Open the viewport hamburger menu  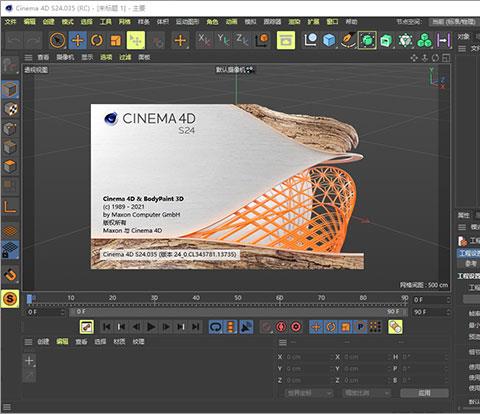(x=29, y=58)
